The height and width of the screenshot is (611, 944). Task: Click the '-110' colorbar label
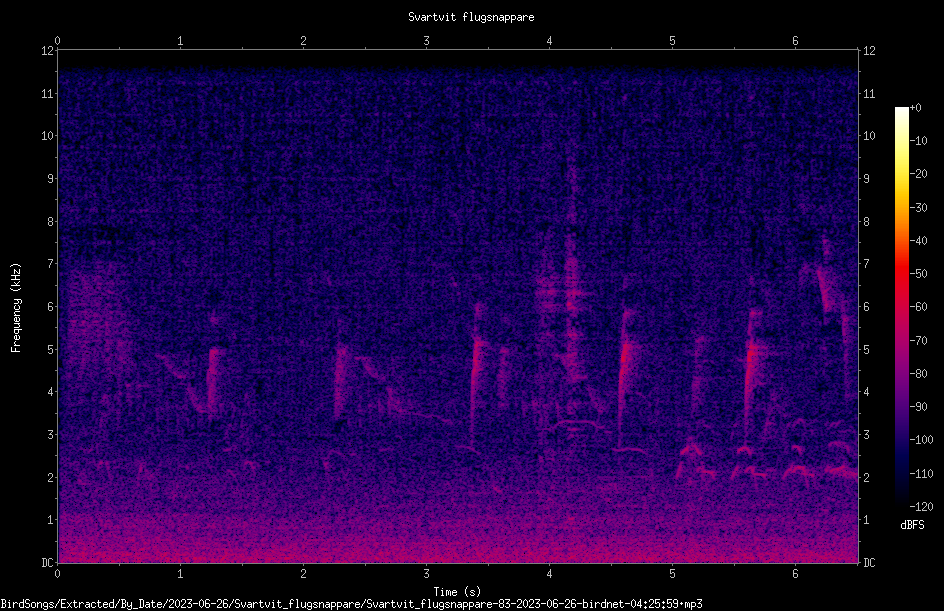(x=921, y=474)
